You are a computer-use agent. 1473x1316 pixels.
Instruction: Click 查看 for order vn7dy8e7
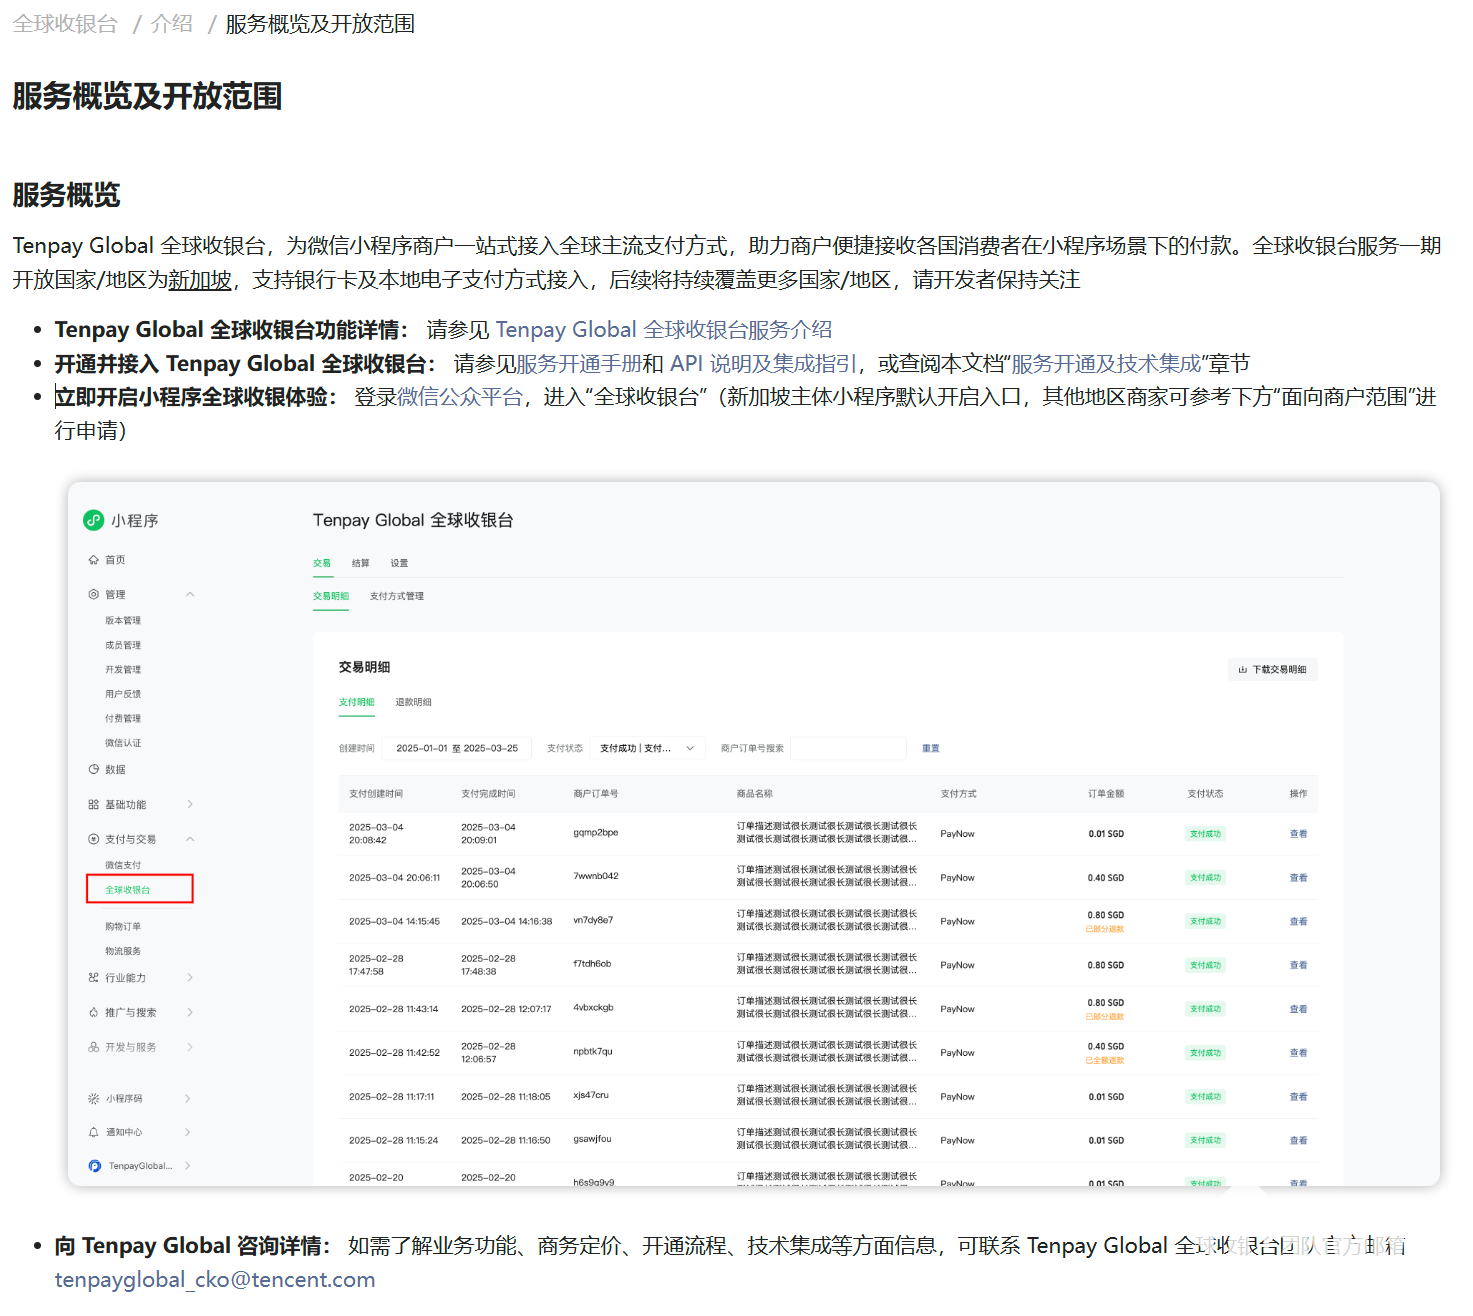pyautogui.click(x=1298, y=922)
